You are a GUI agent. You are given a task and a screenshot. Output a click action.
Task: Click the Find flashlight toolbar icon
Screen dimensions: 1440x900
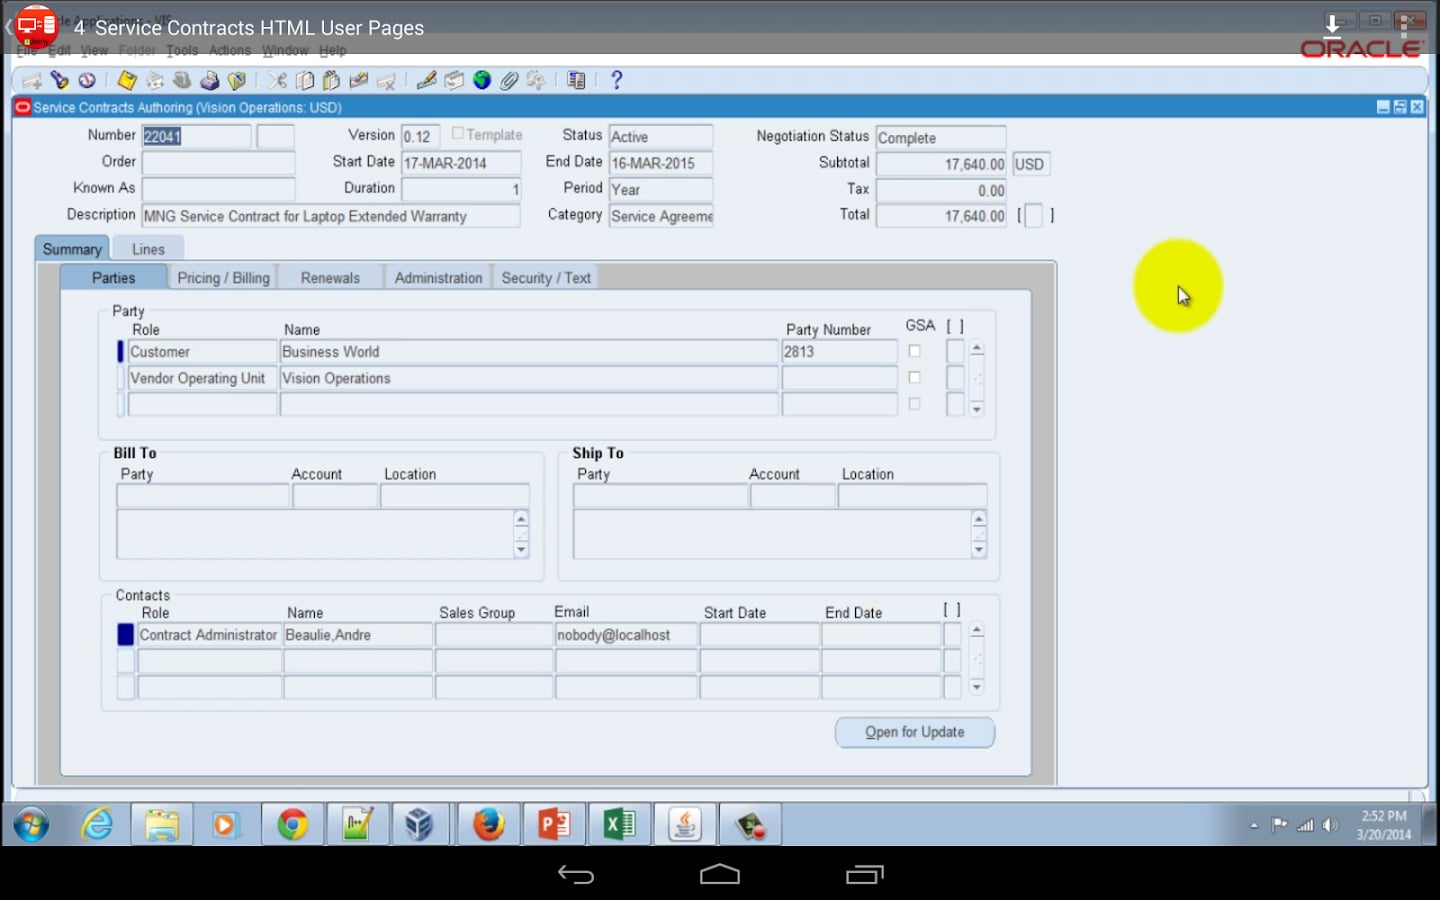coord(60,80)
